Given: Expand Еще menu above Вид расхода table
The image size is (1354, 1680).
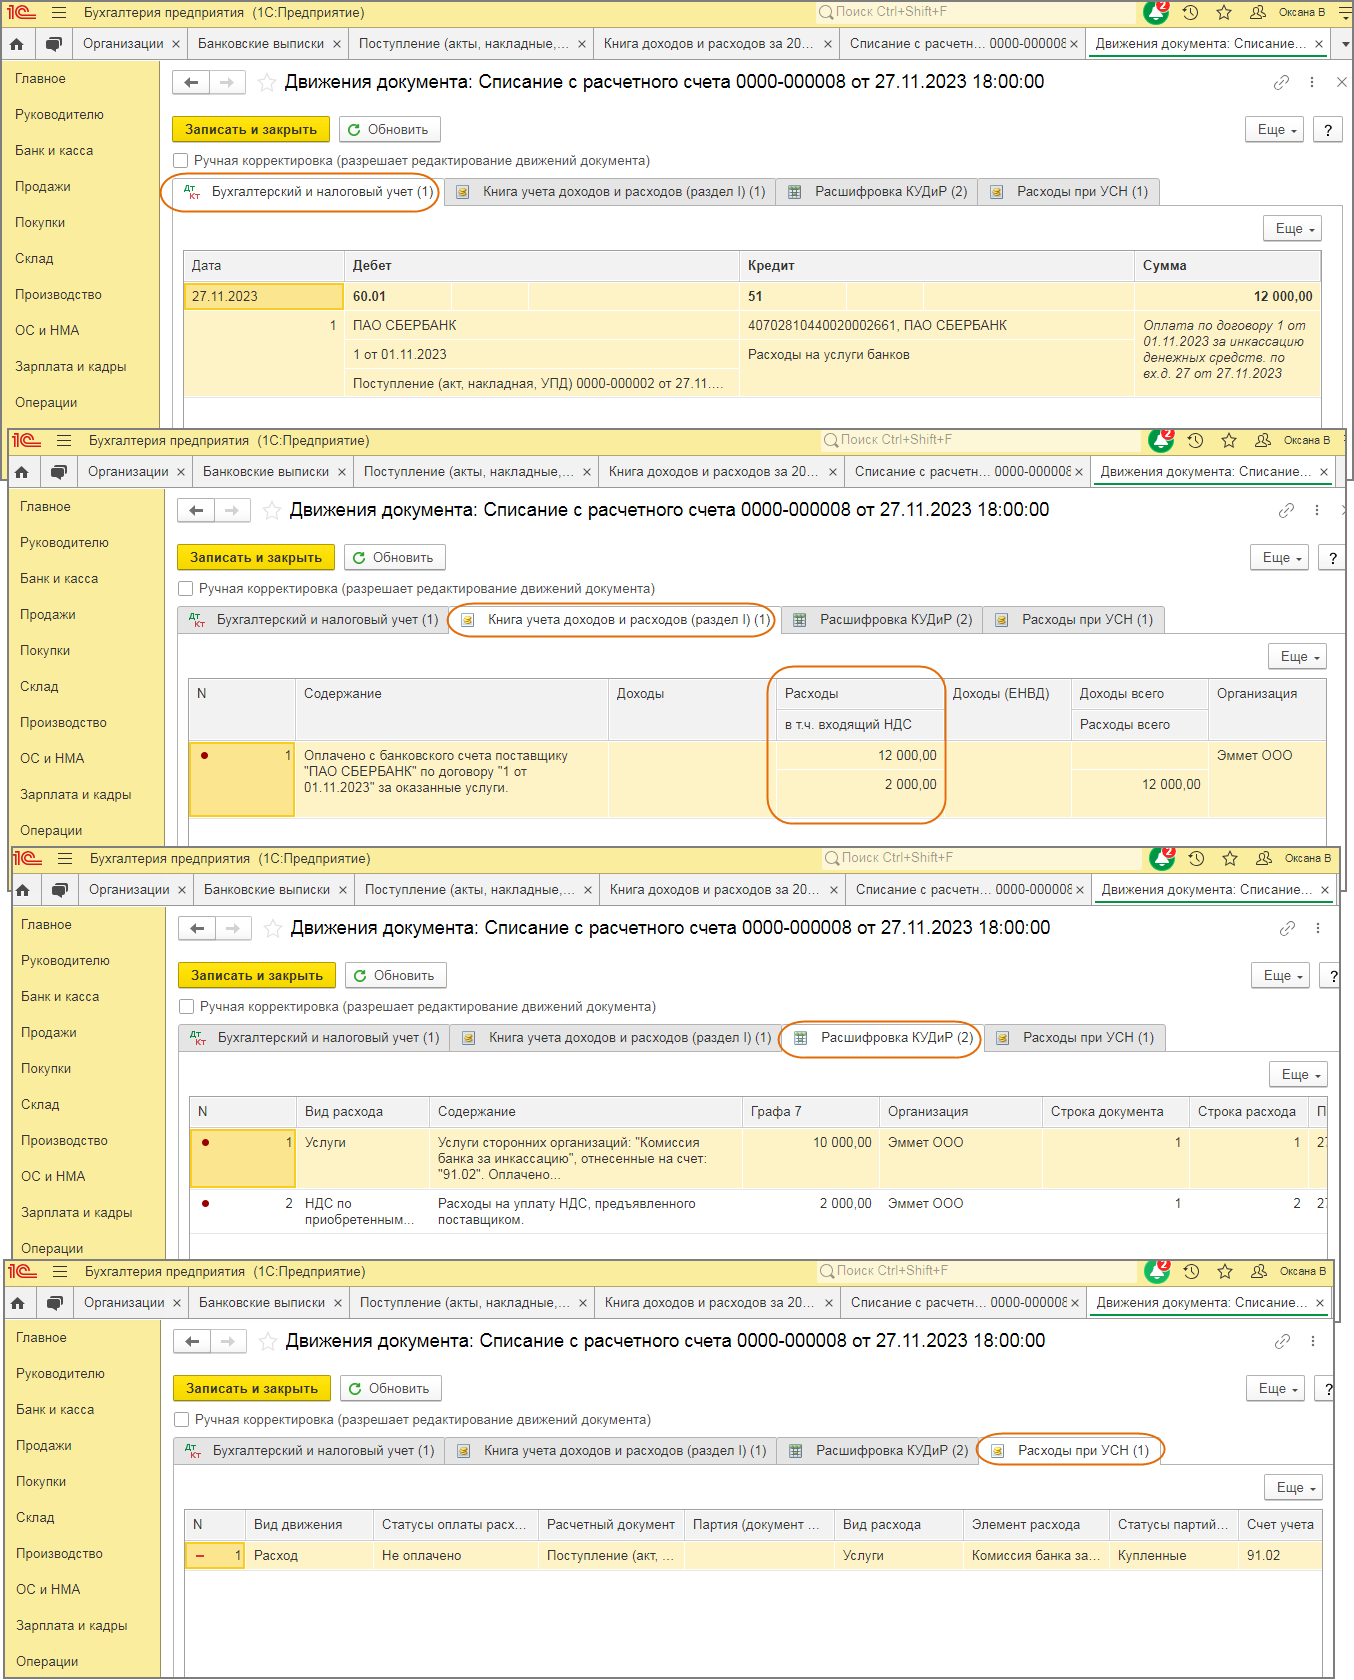Looking at the screenshot, I should [x=1298, y=1075].
